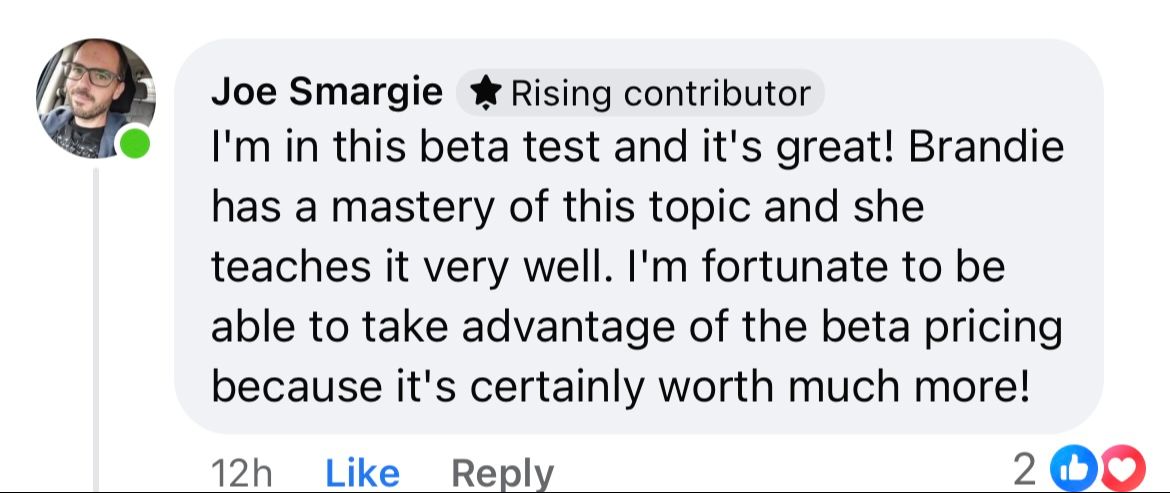Select the Rising contributor badge label
The height and width of the screenshot is (493, 1170).
660,93
